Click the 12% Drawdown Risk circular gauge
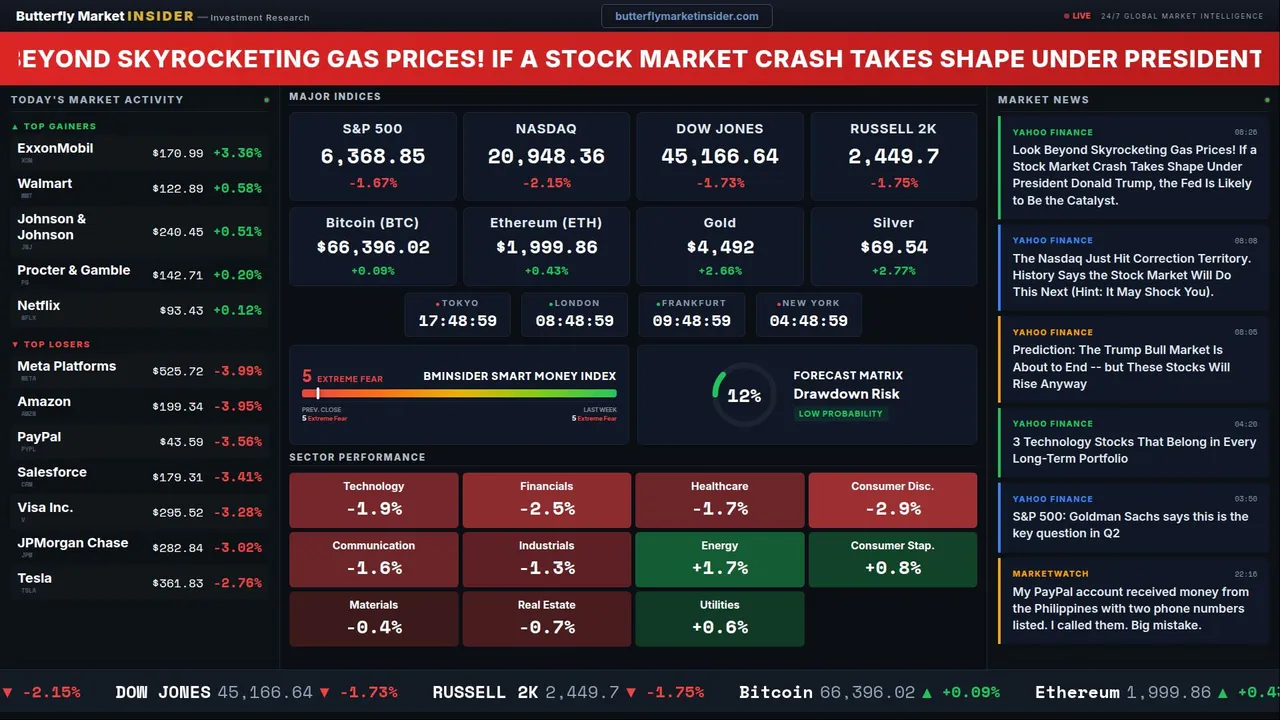The height and width of the screenshot is (720, 1280). 743,395
